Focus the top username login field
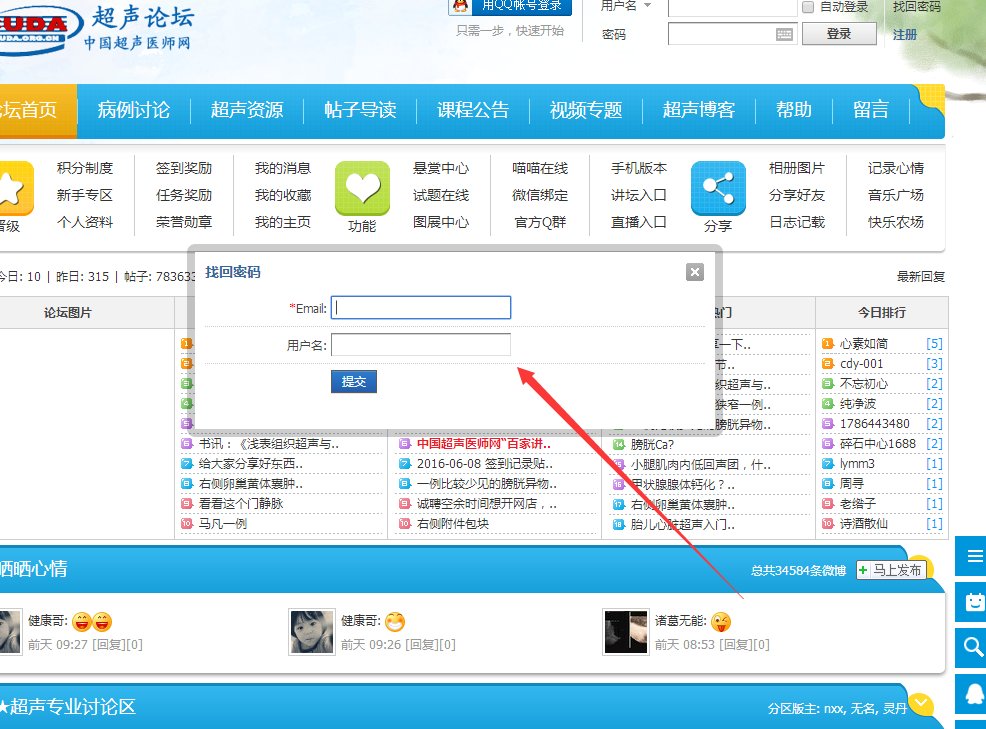This screenshot has height=729, width=986. (x=732, y=7)
